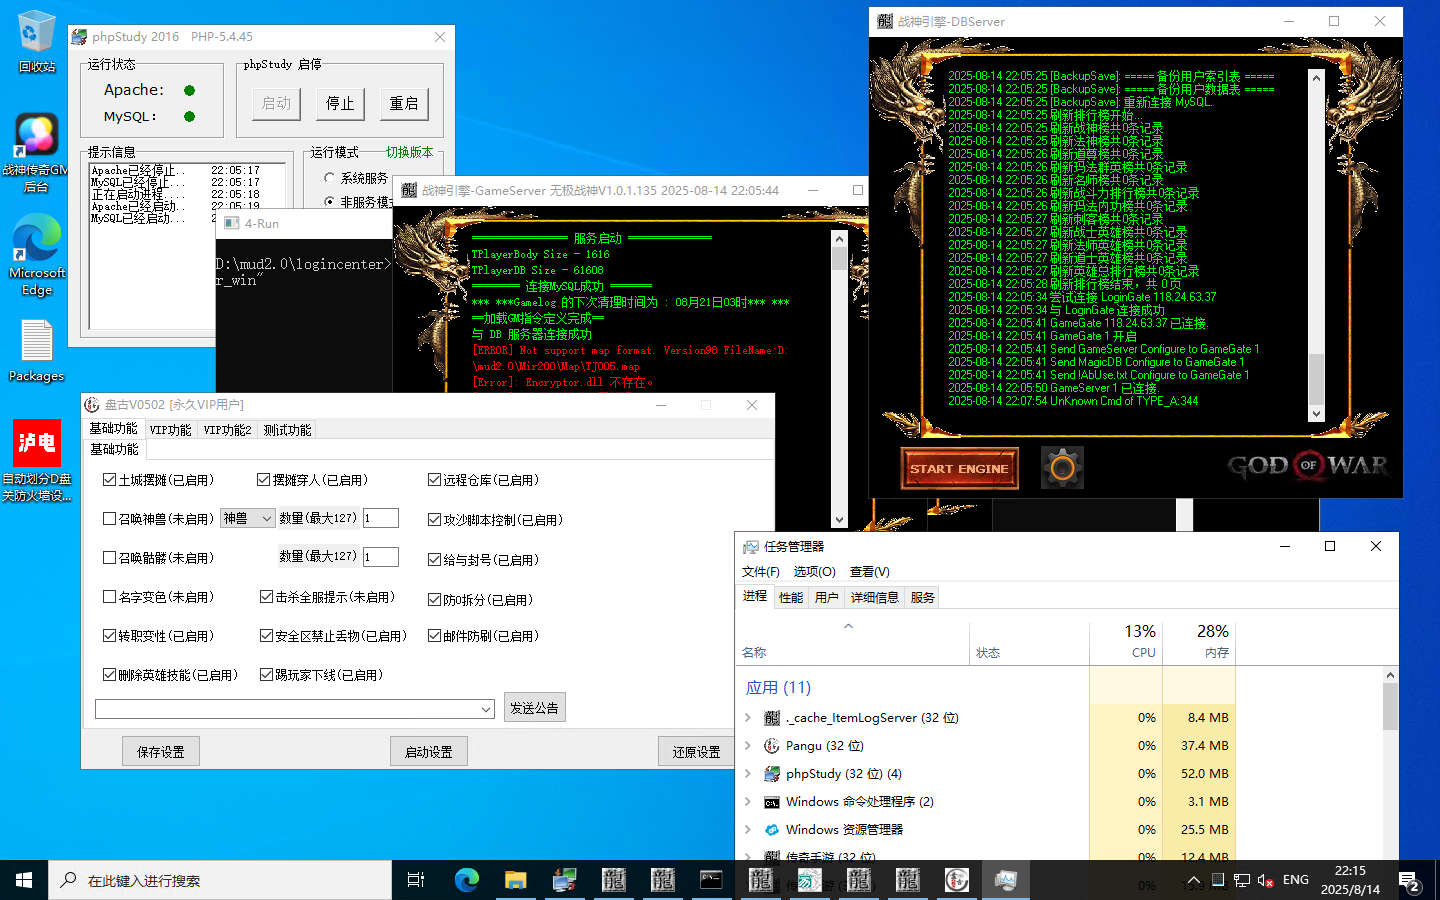This screenshot has height=900, width=1440.
Task: Click the 还原设置 button
Action: 697,752
